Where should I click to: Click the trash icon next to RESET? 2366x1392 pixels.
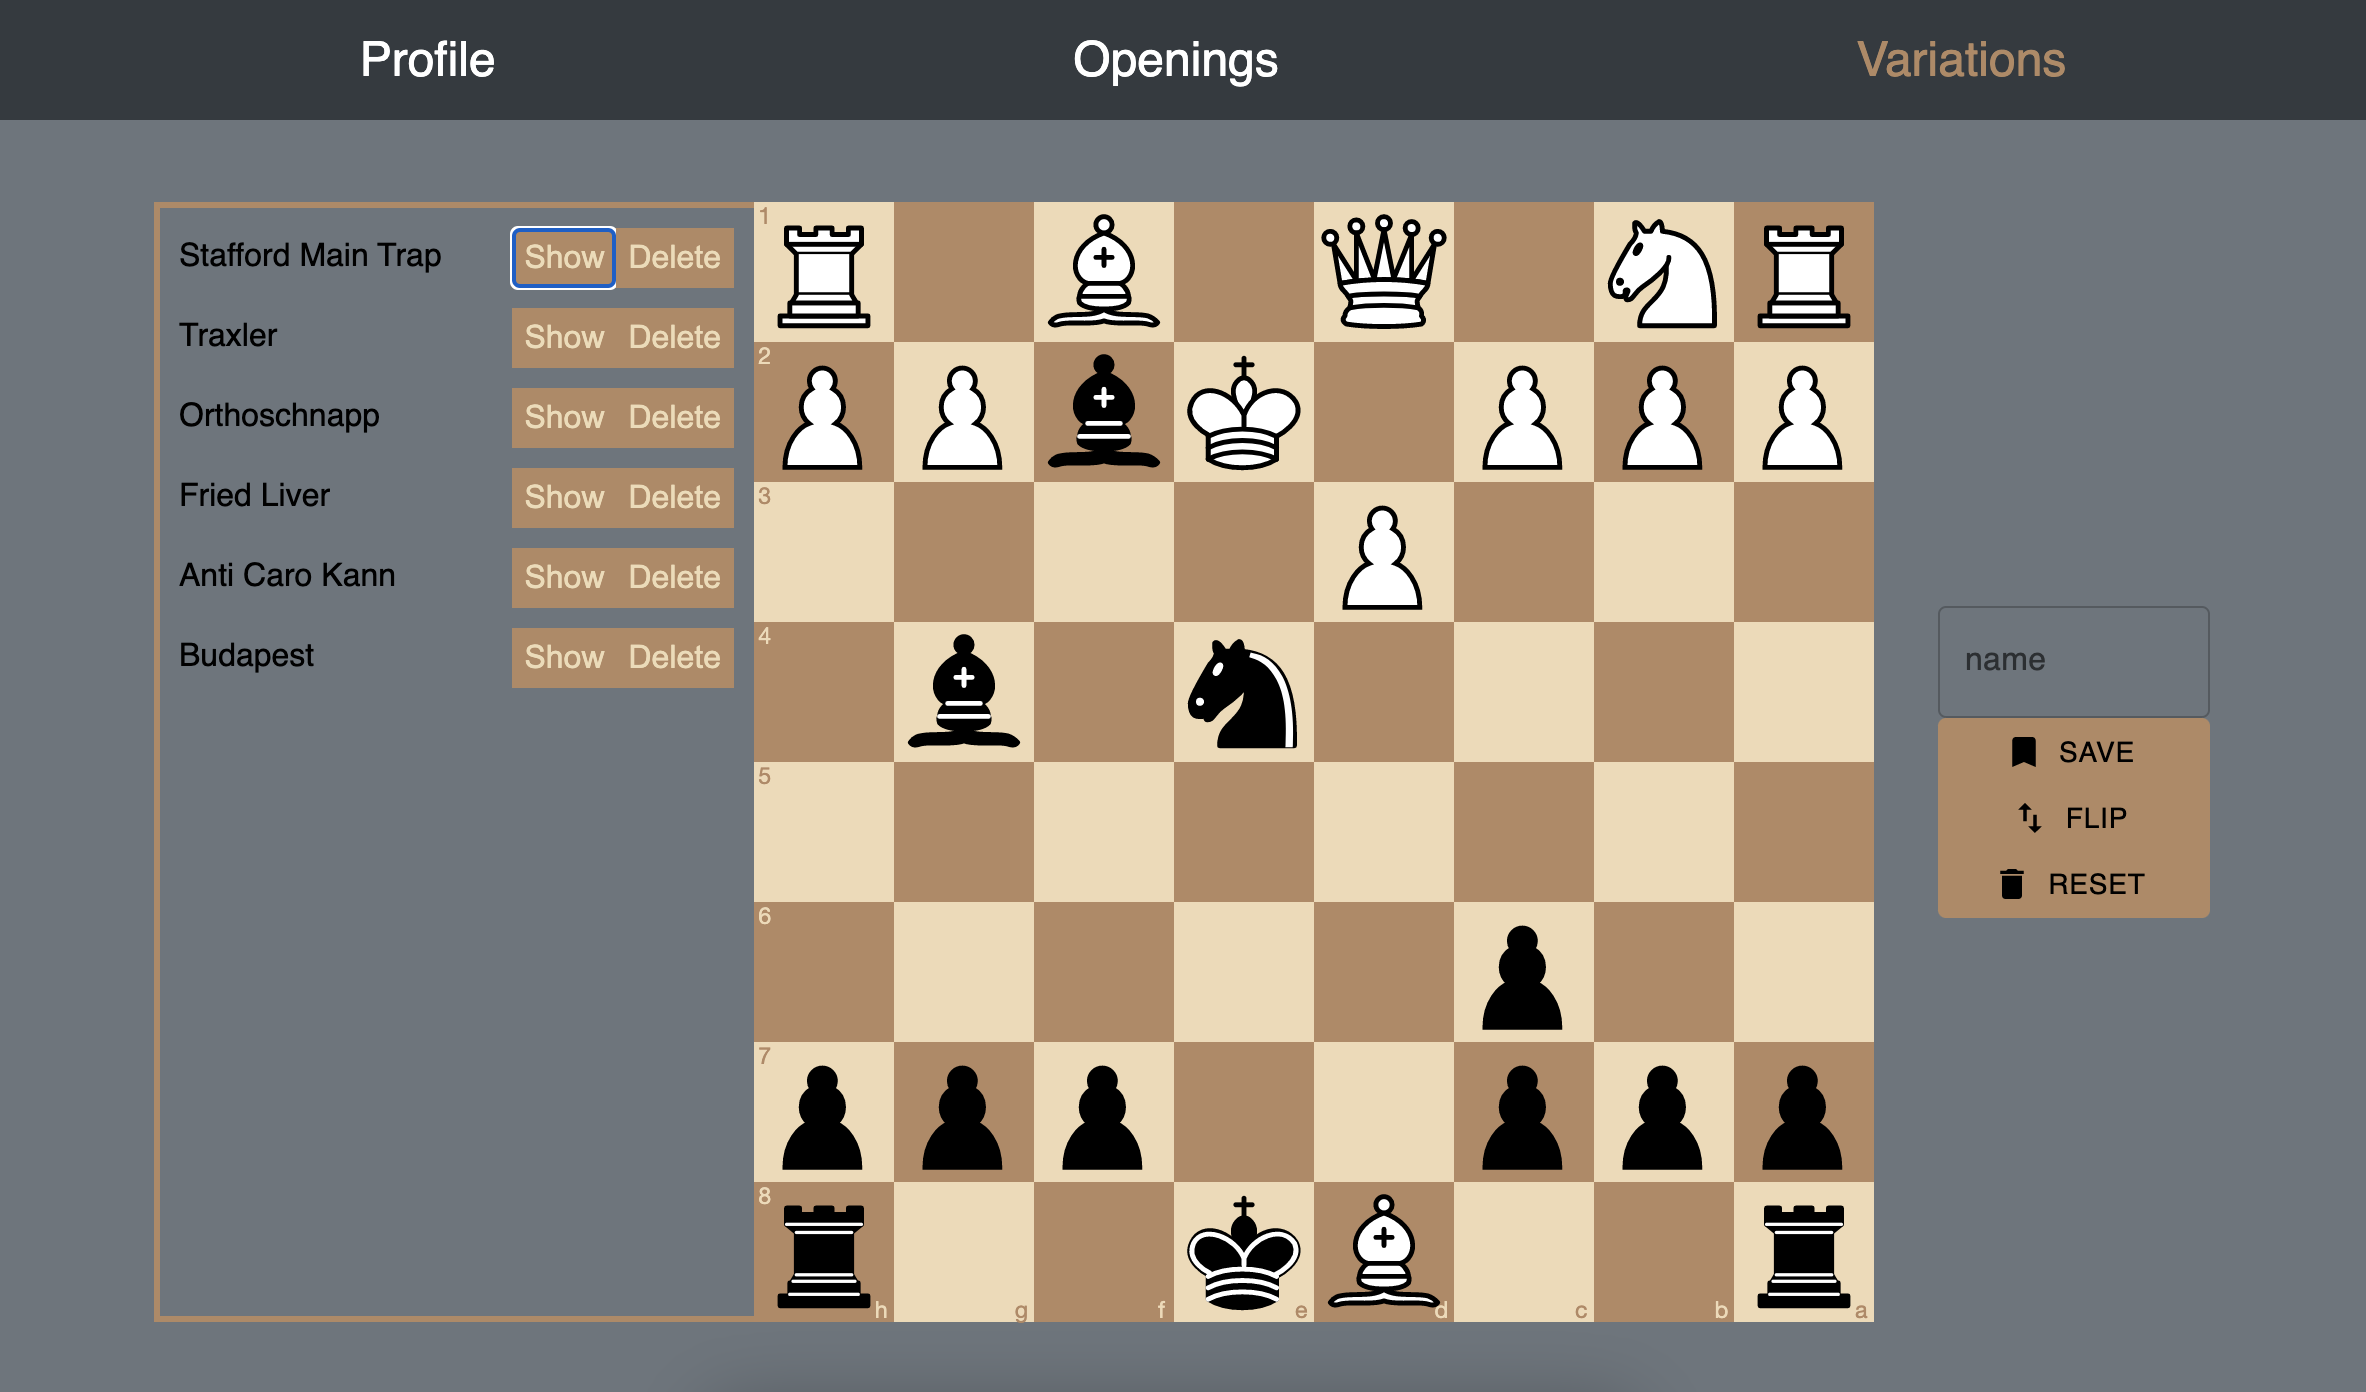pos(2013,883)
